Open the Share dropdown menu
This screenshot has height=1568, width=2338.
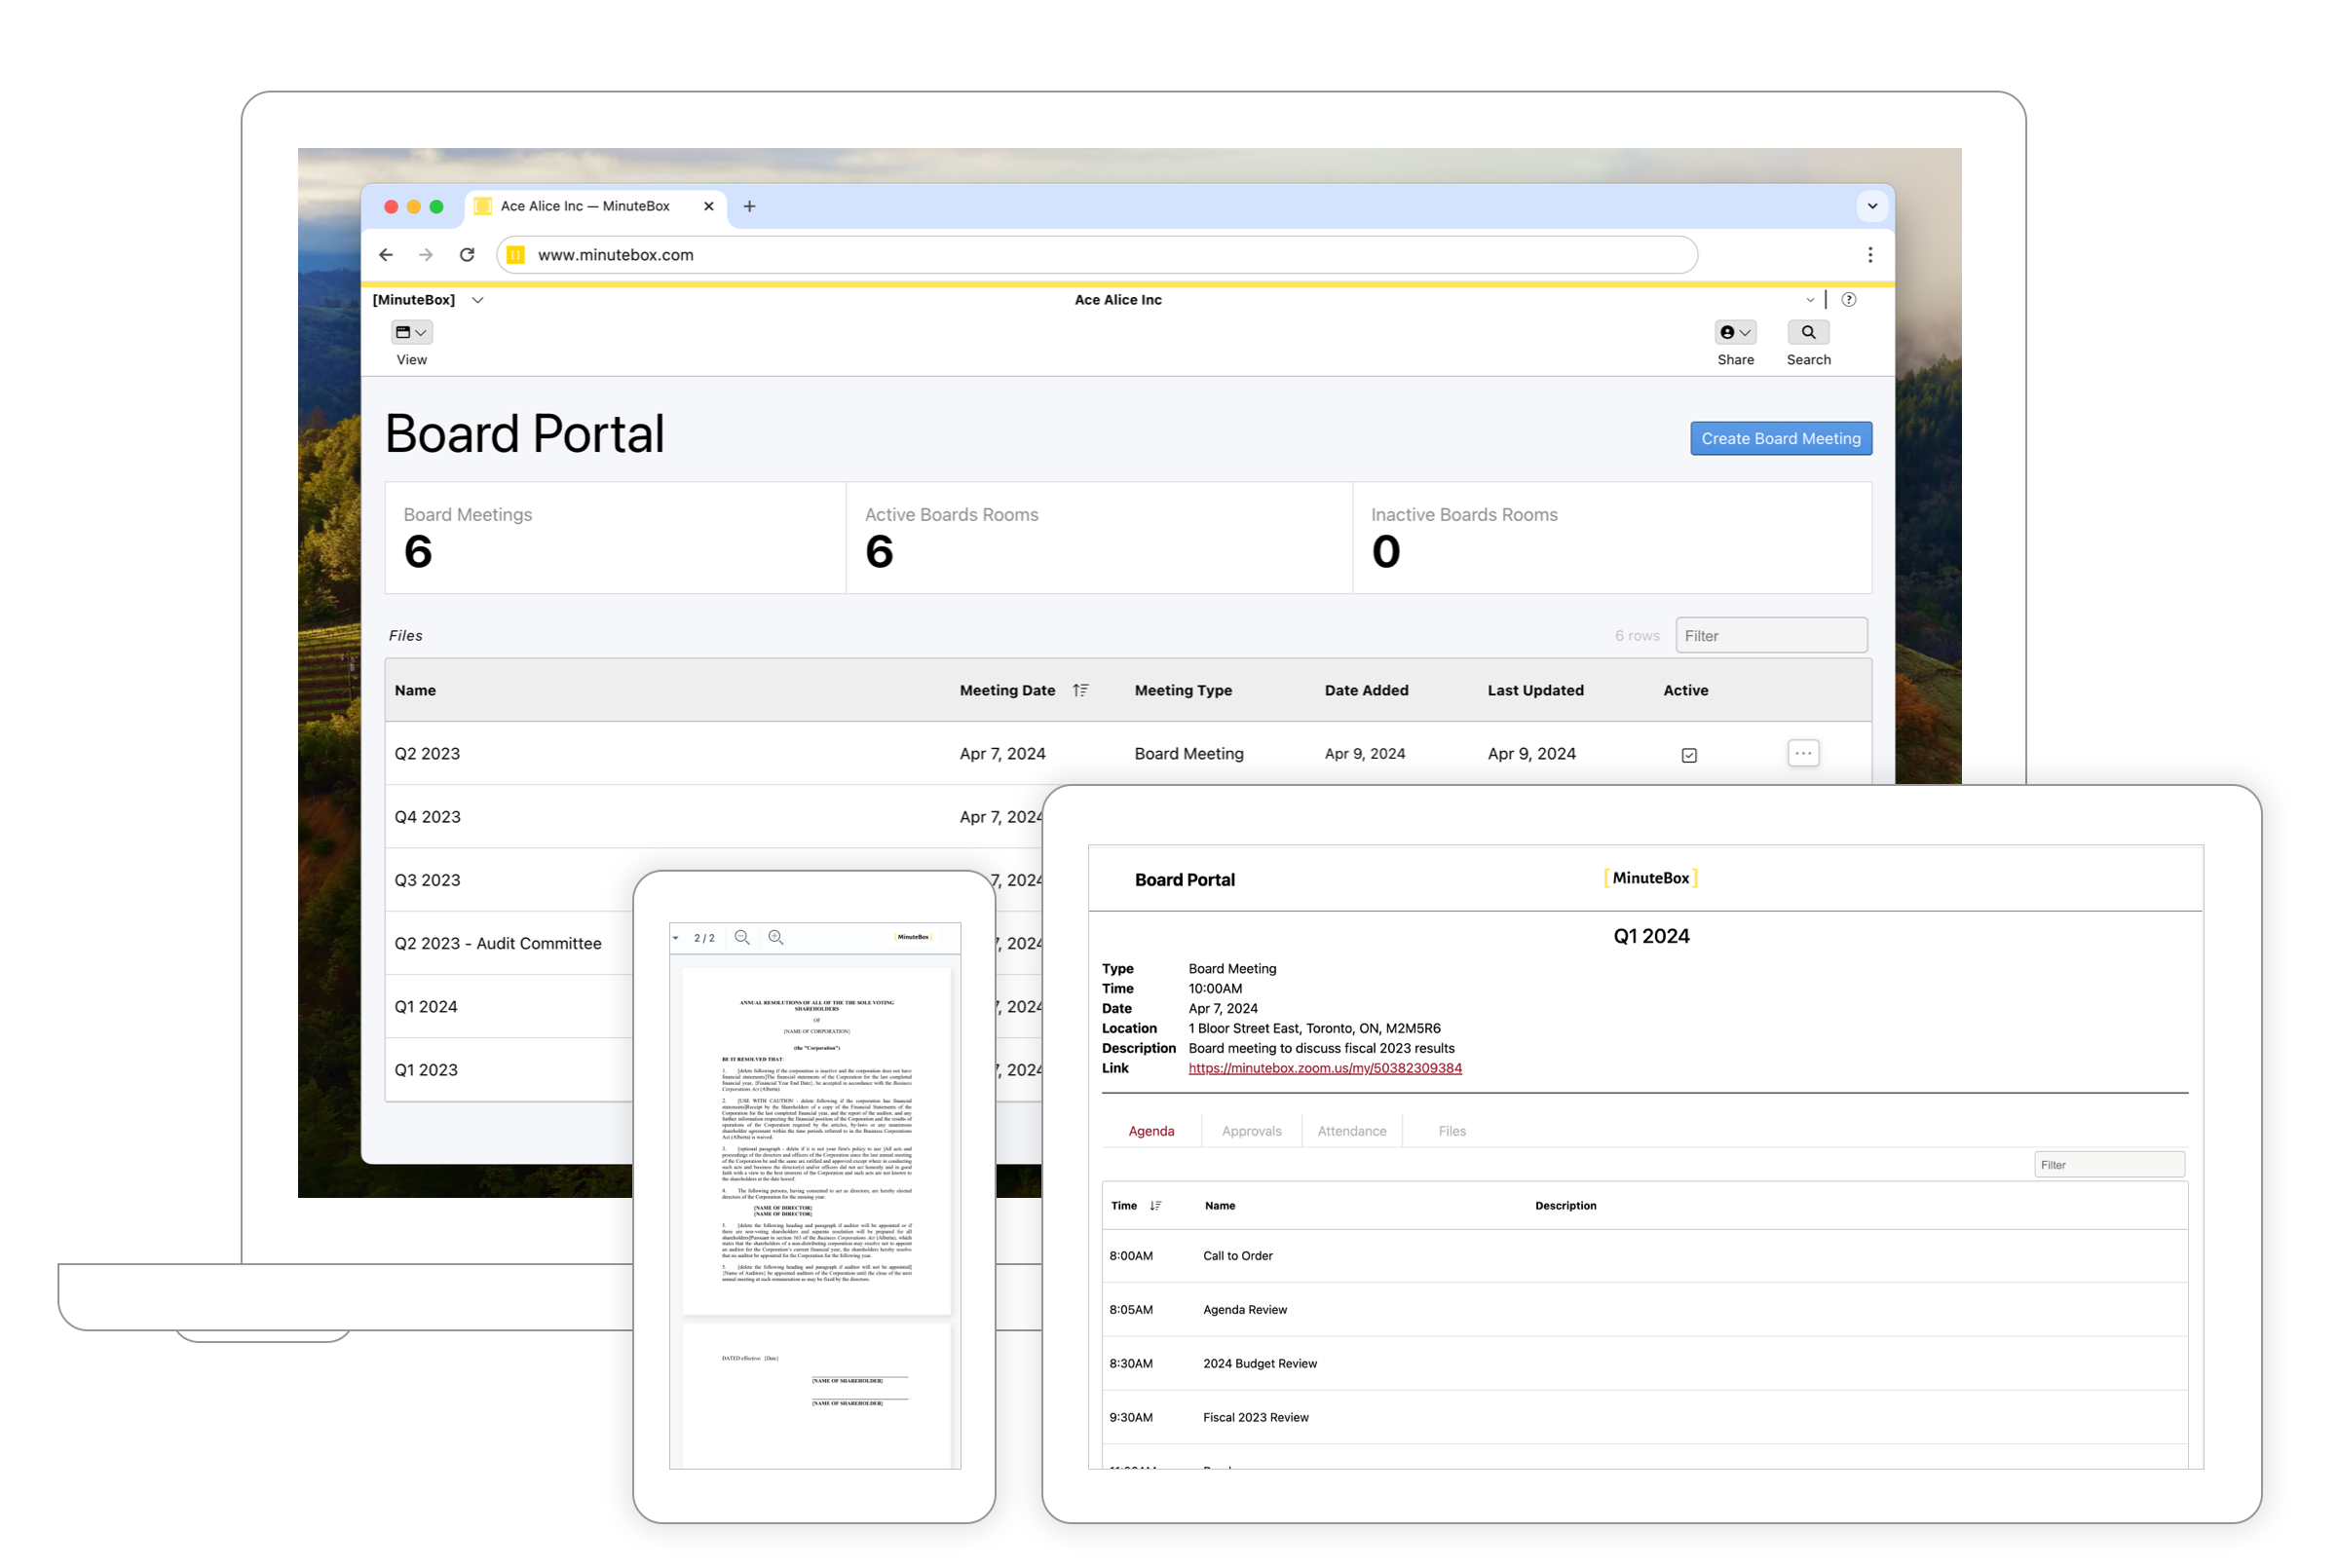pyautogui.click(x=1735, y=333)
